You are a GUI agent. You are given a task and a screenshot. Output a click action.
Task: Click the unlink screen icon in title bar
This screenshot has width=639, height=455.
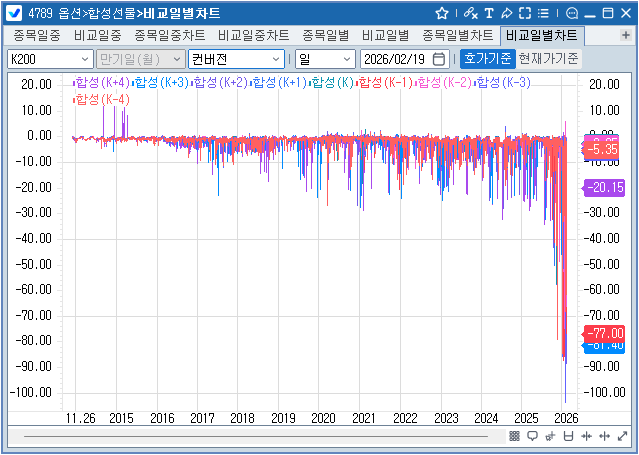coord(470,13)
